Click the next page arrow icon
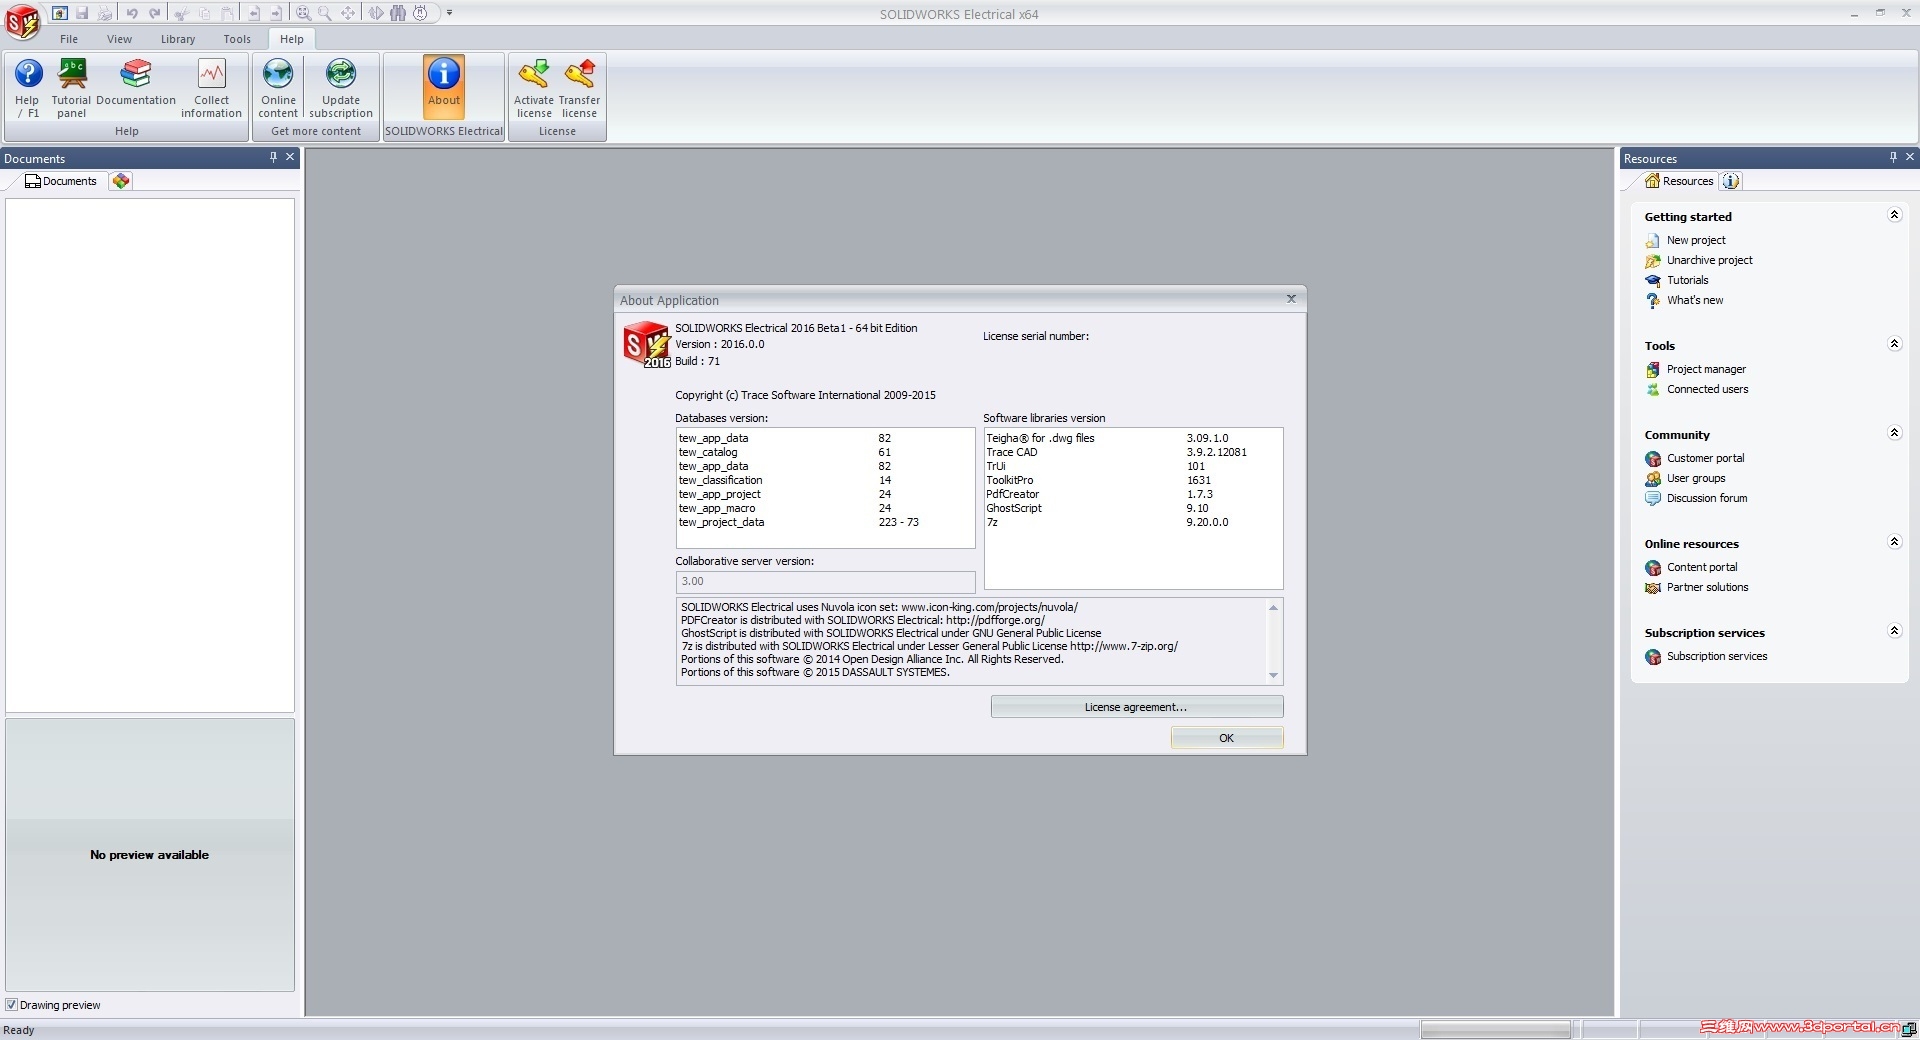 click(277, 13)
